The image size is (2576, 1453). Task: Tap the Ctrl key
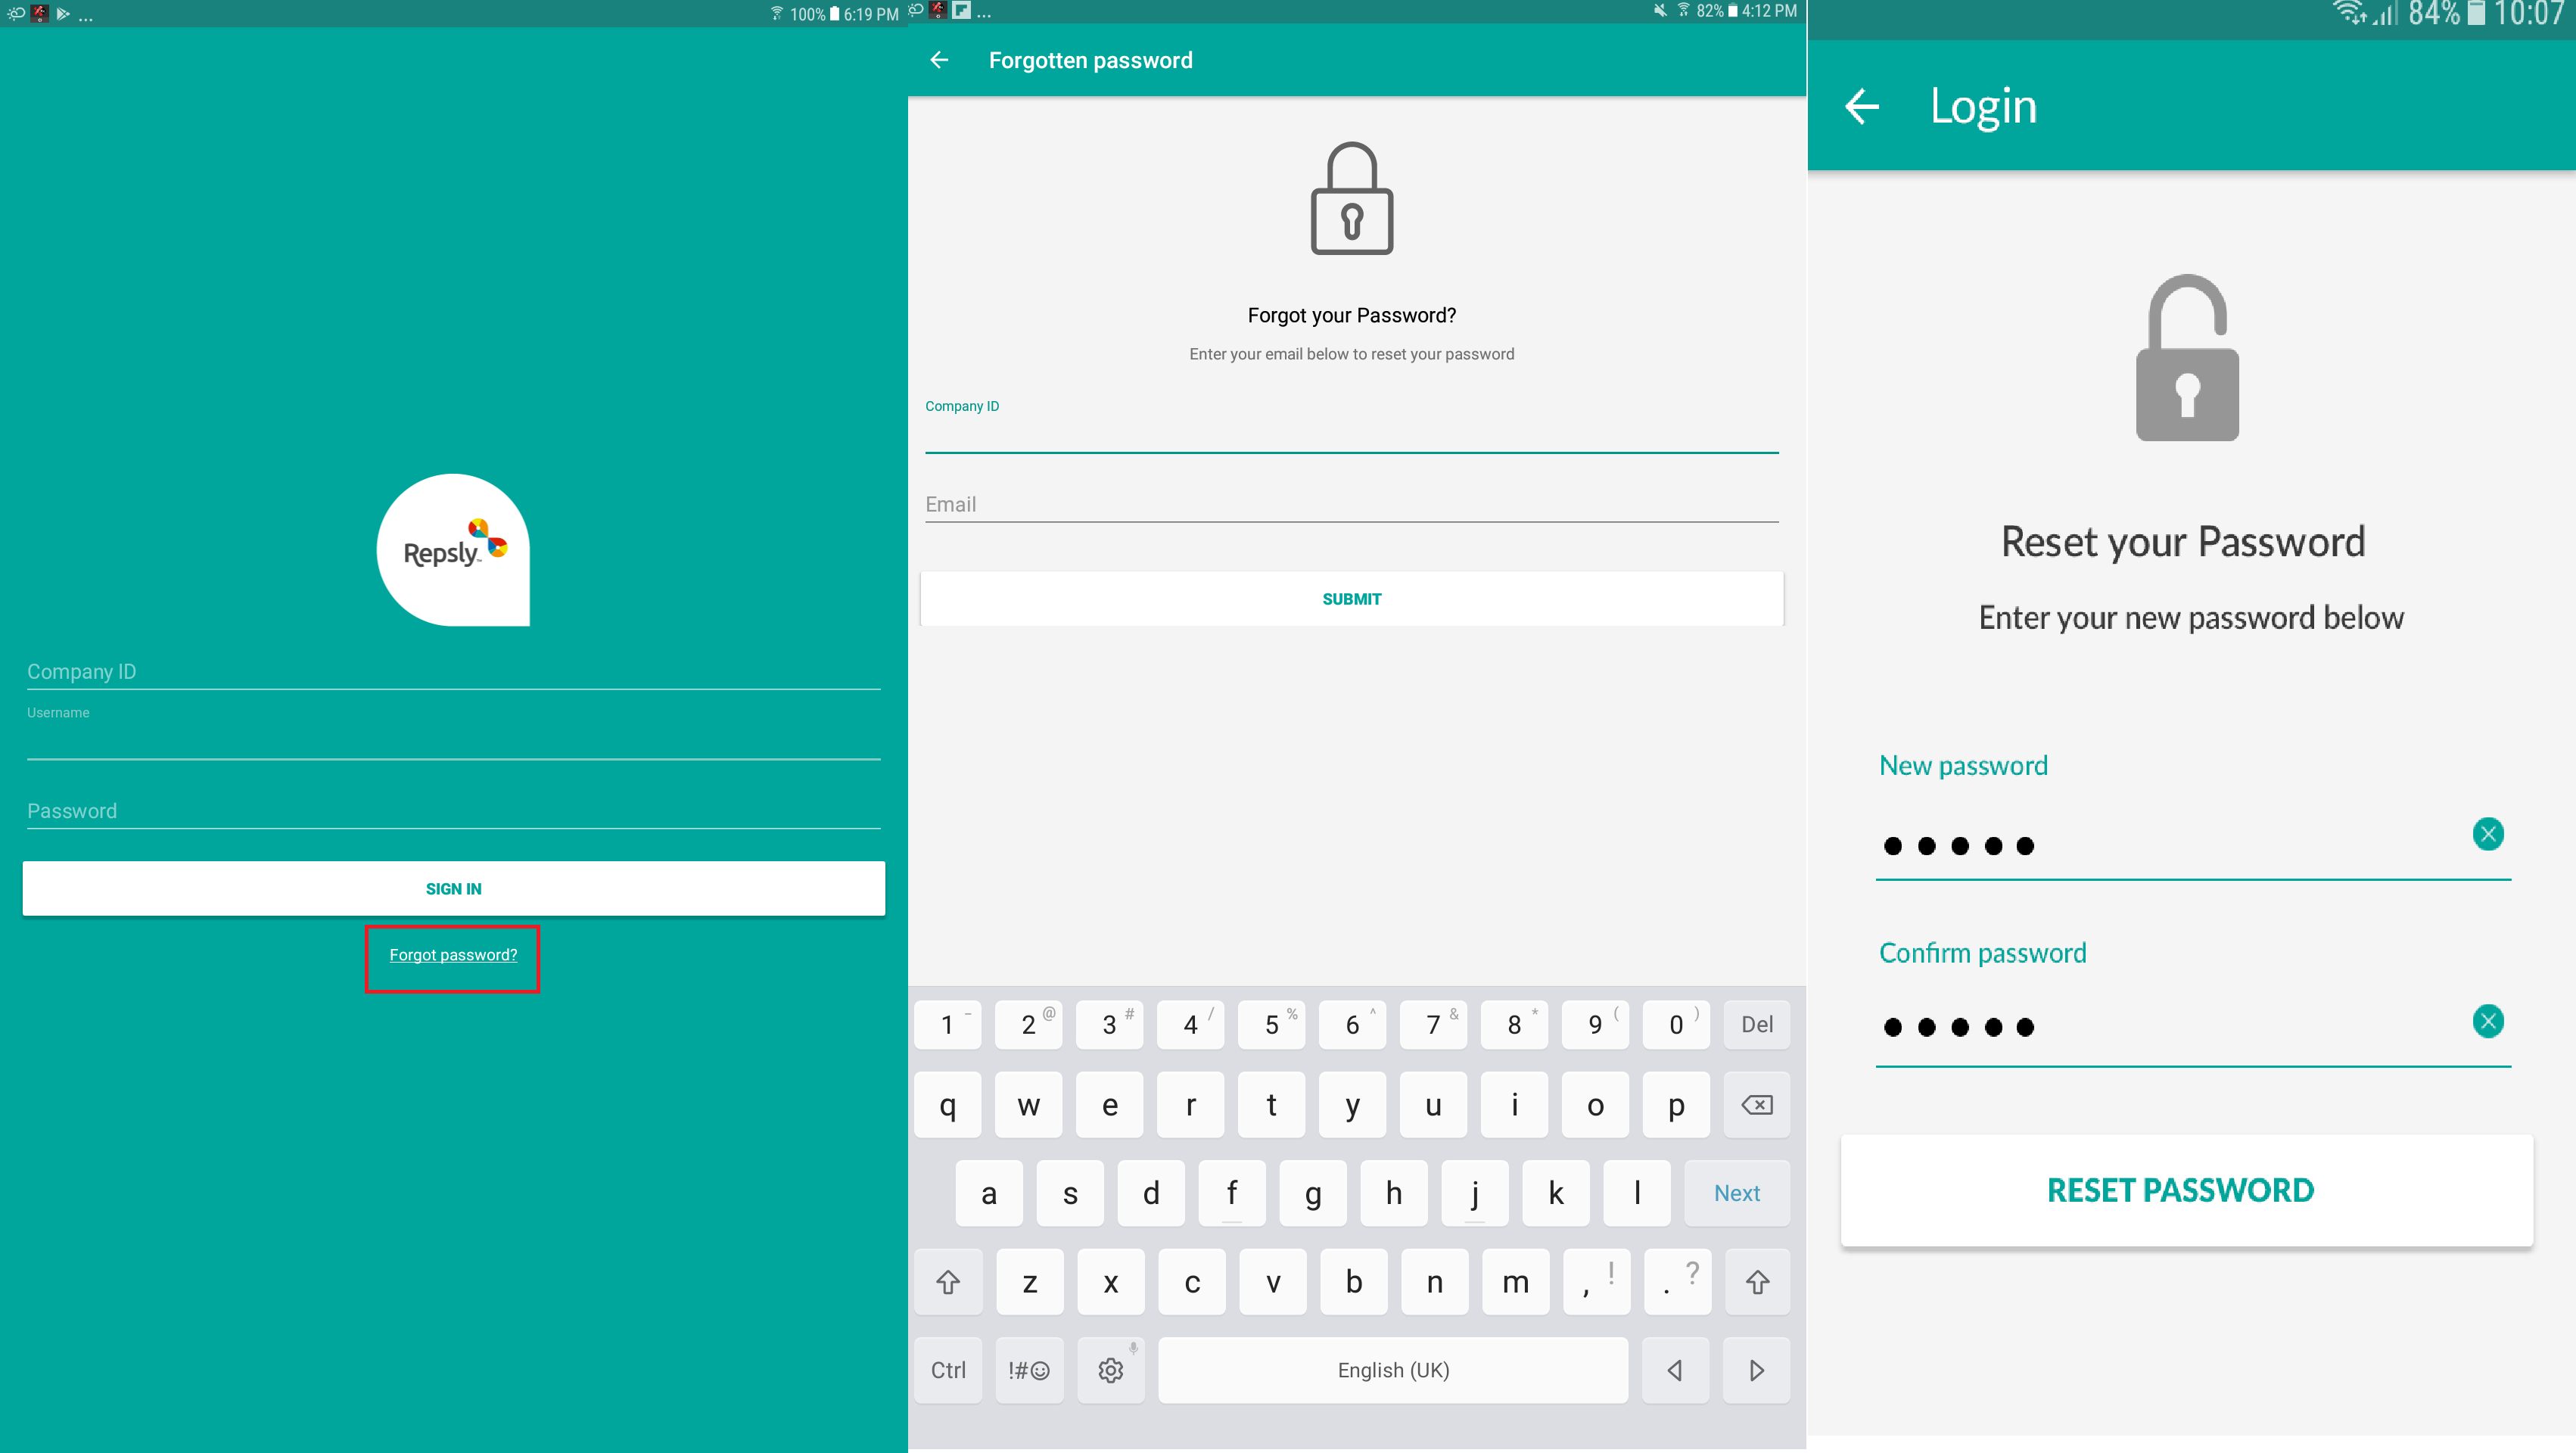coord(948,1370)
